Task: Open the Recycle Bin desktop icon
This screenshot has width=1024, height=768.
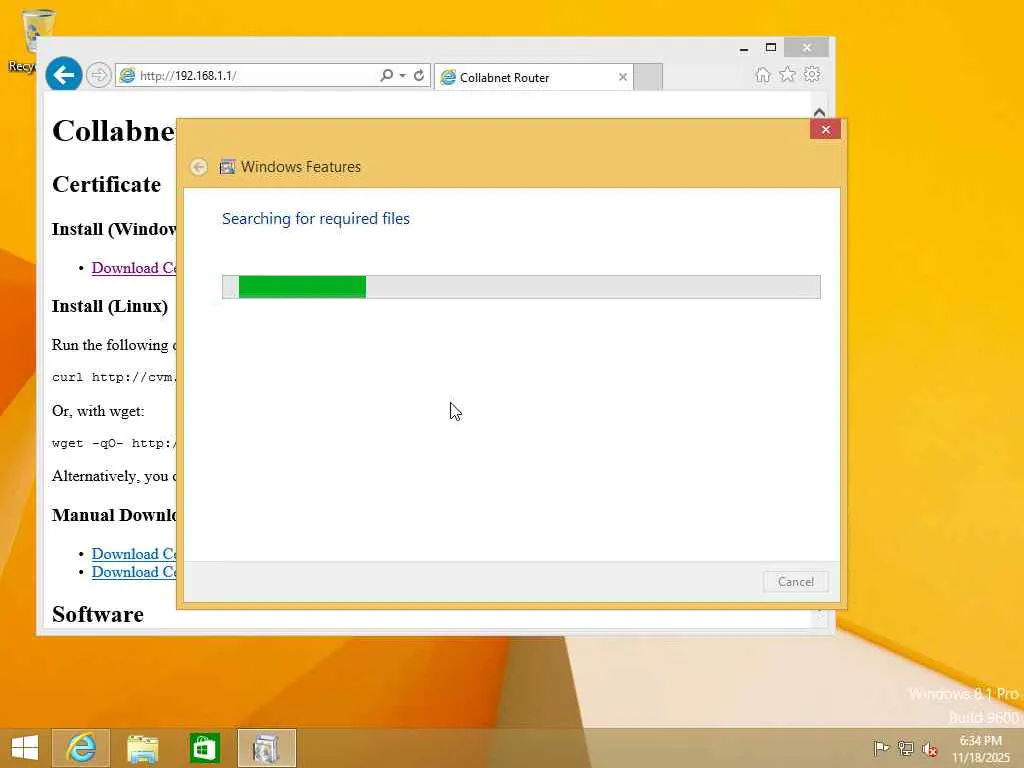Action: 29,40
